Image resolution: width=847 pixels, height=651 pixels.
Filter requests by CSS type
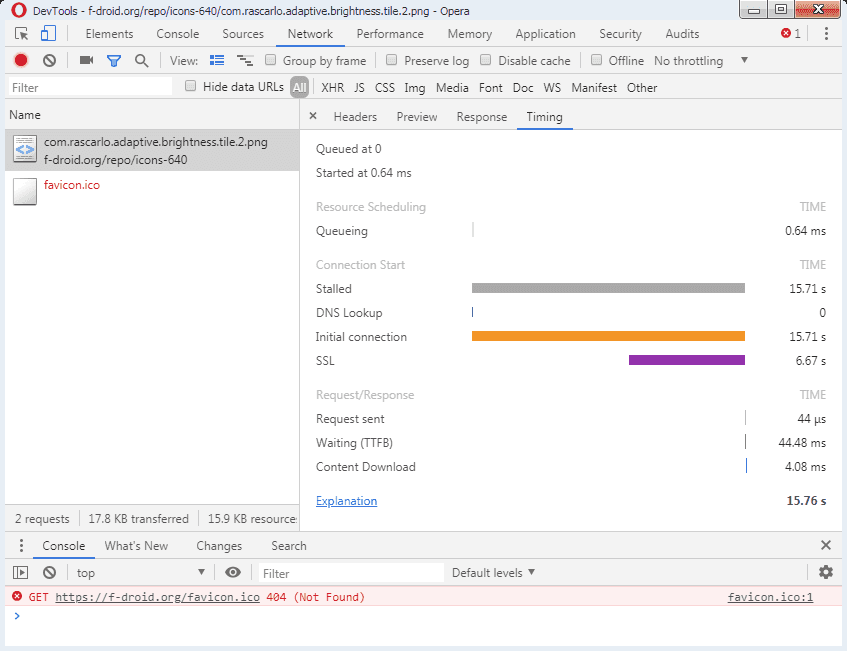385,88
